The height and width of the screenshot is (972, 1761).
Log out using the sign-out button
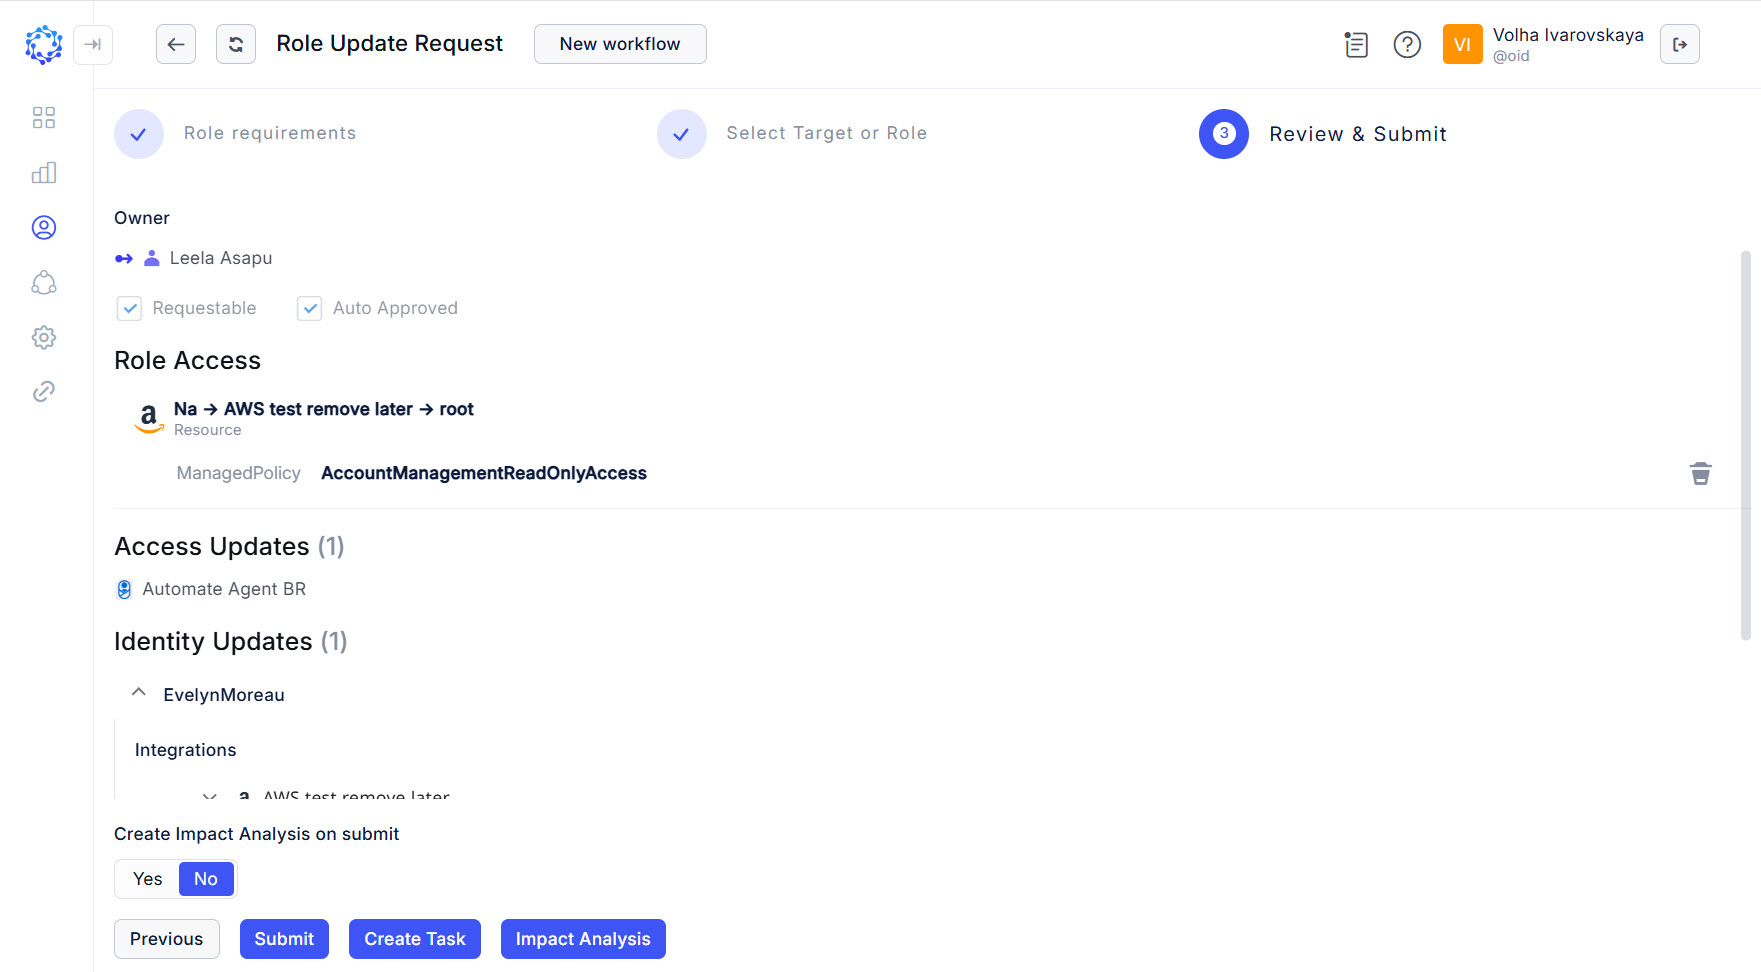pos(1680,44)
